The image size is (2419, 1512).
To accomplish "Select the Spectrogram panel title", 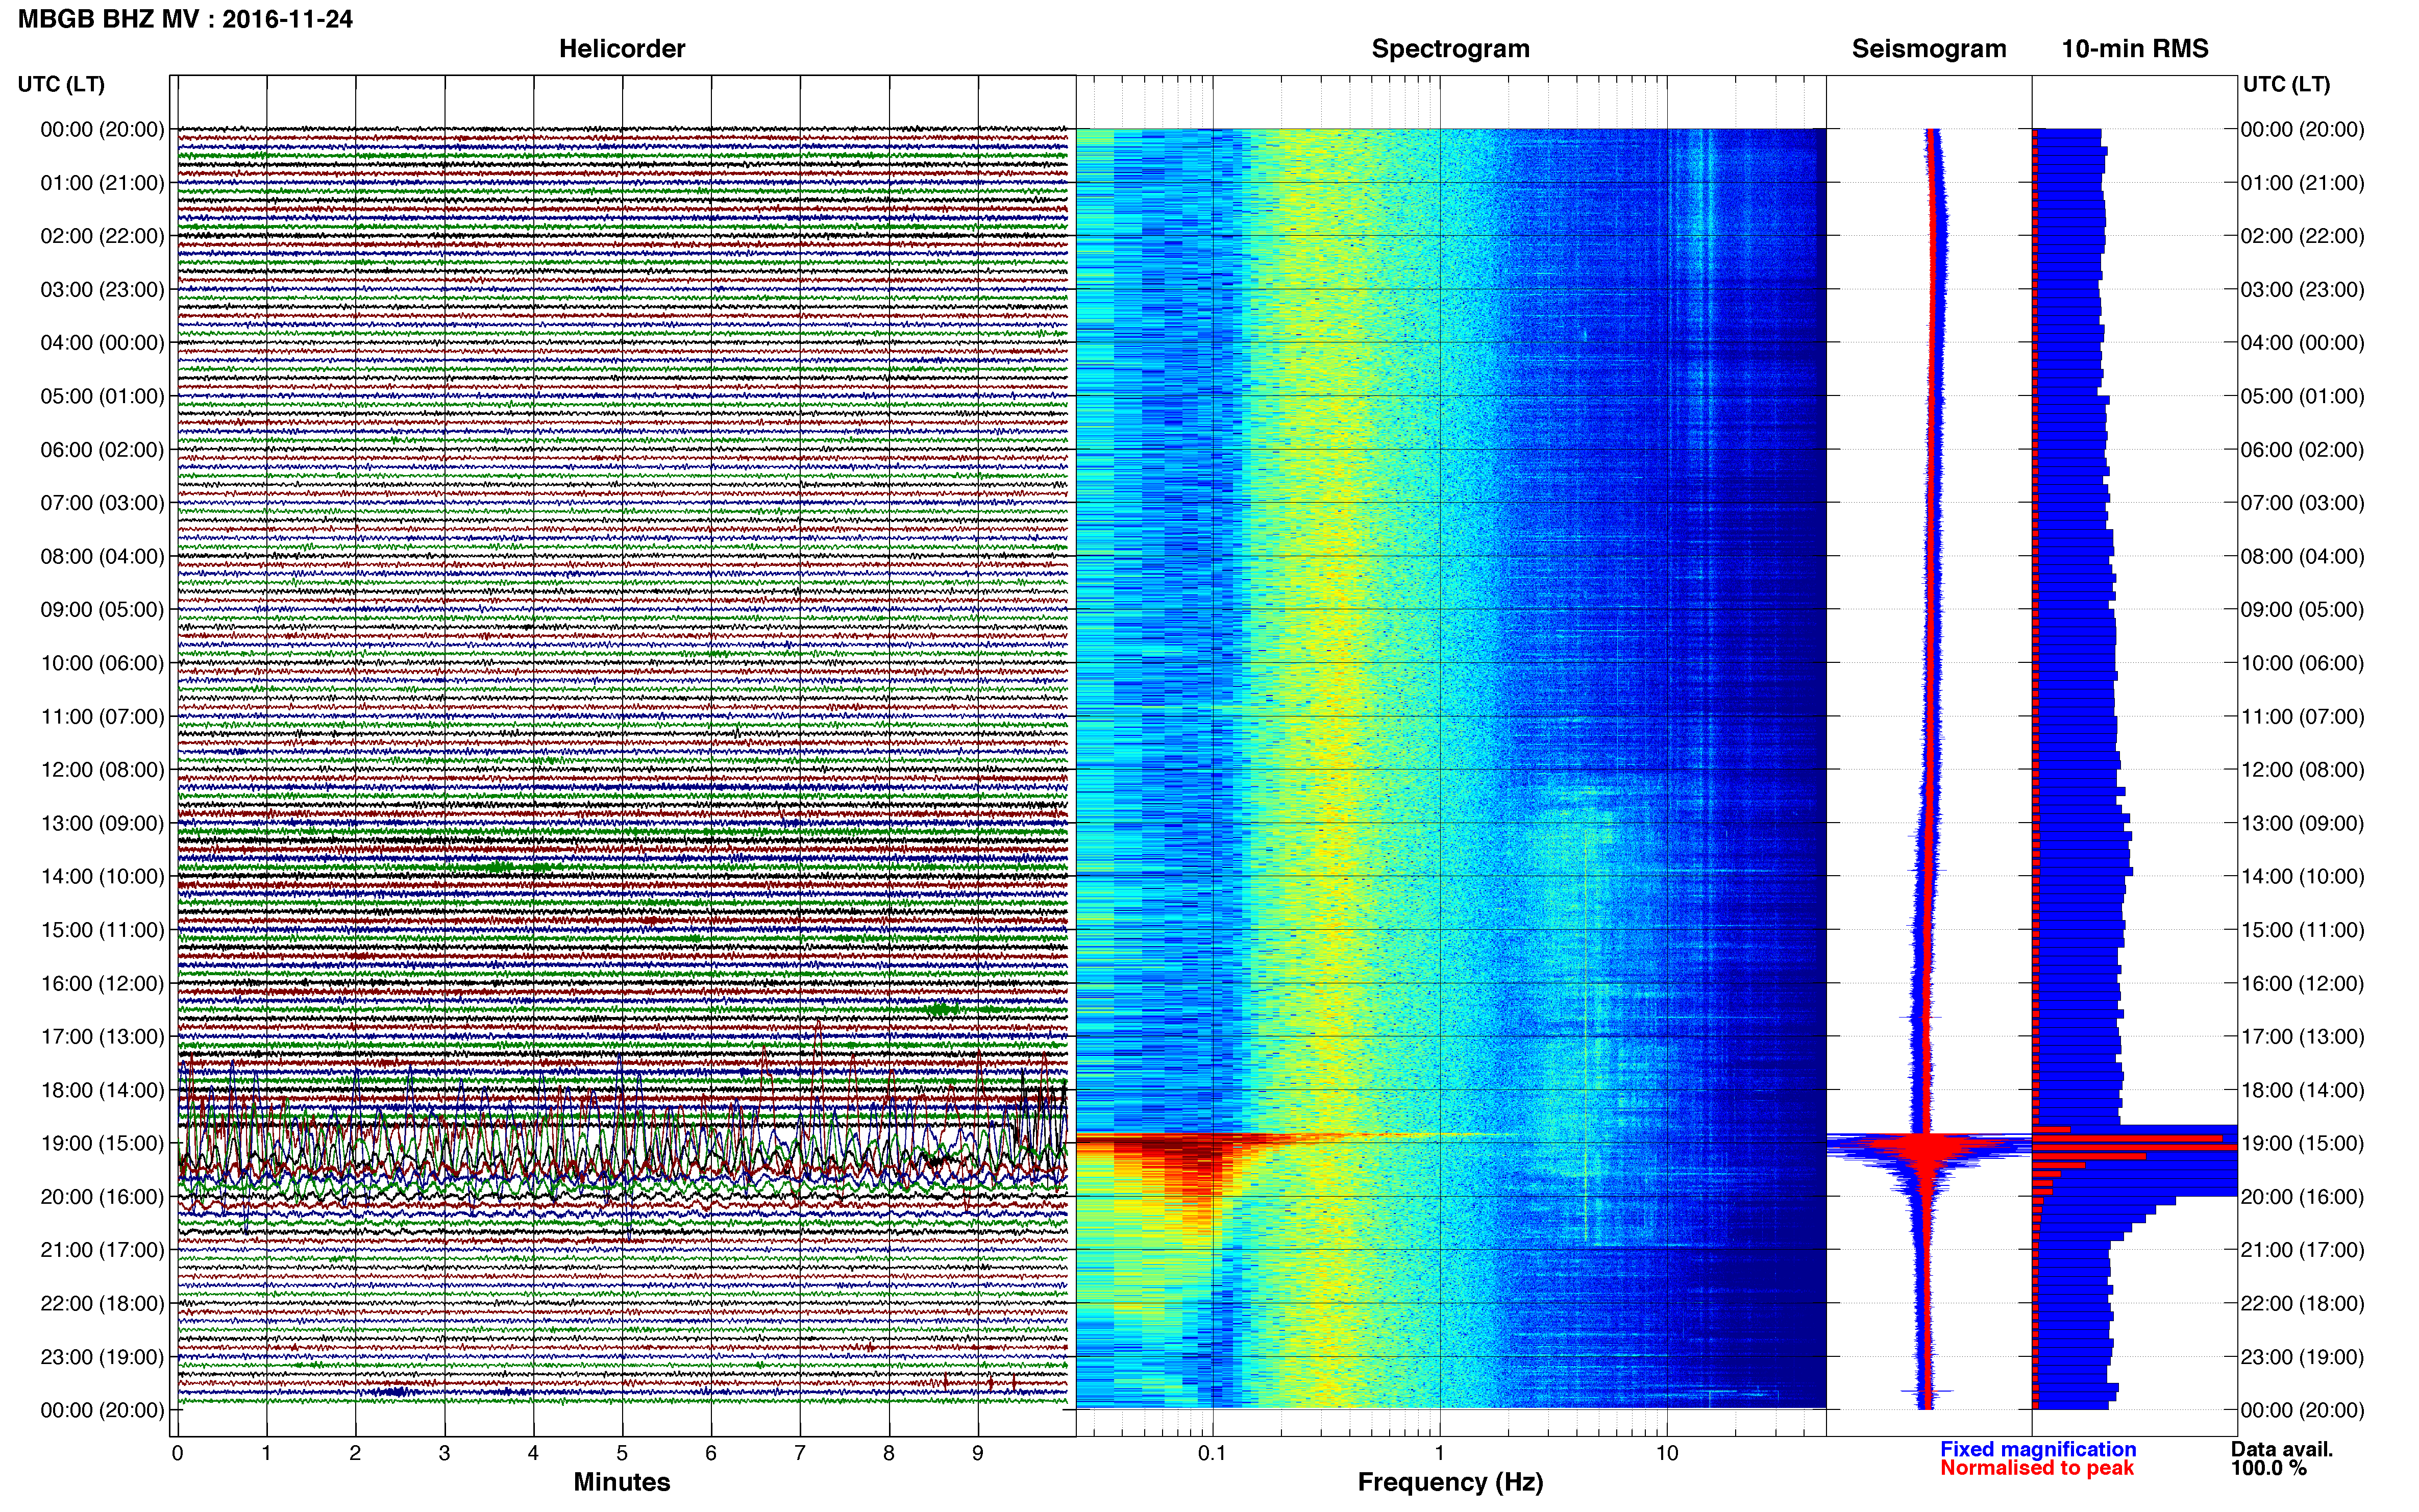I will pos(1450,49).
